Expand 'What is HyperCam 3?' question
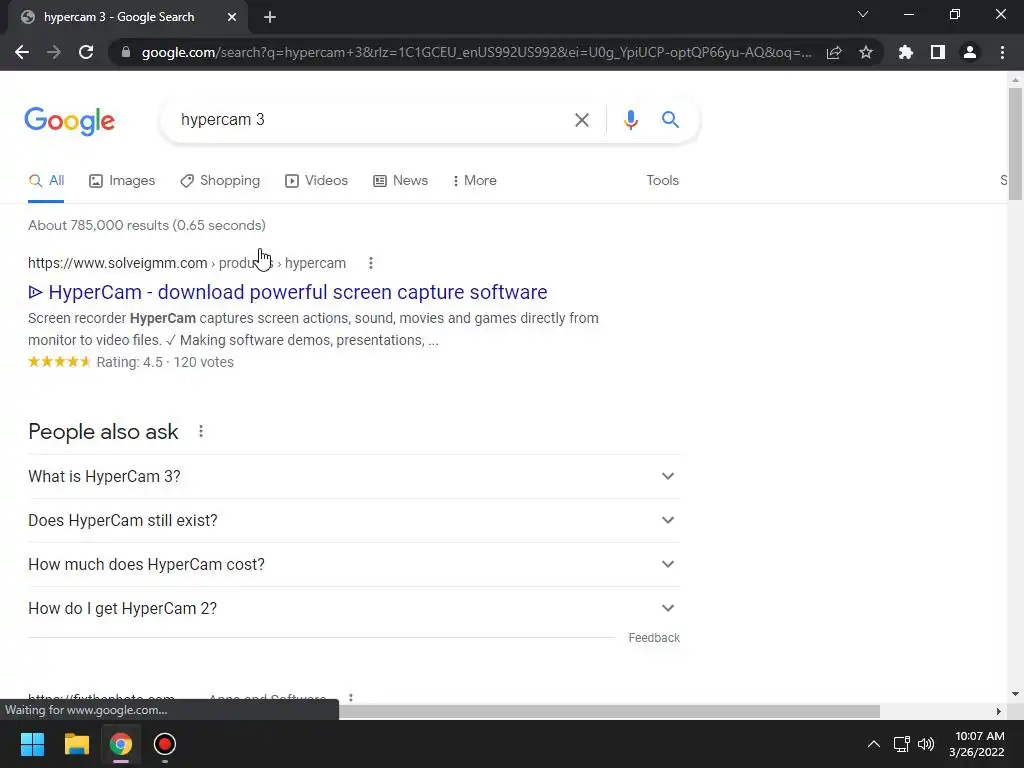This screenshot has height=768, width=1024. [x=354, y=477]
